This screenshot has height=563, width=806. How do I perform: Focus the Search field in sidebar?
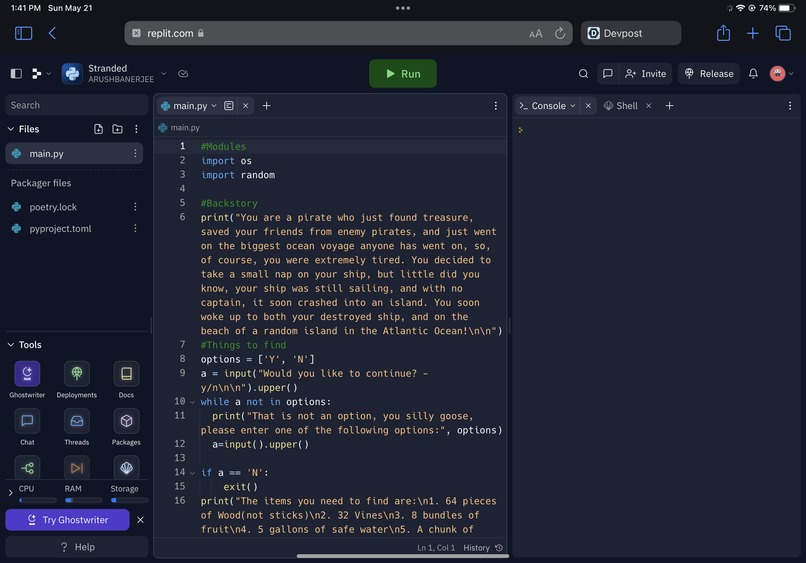coord(77,105)
